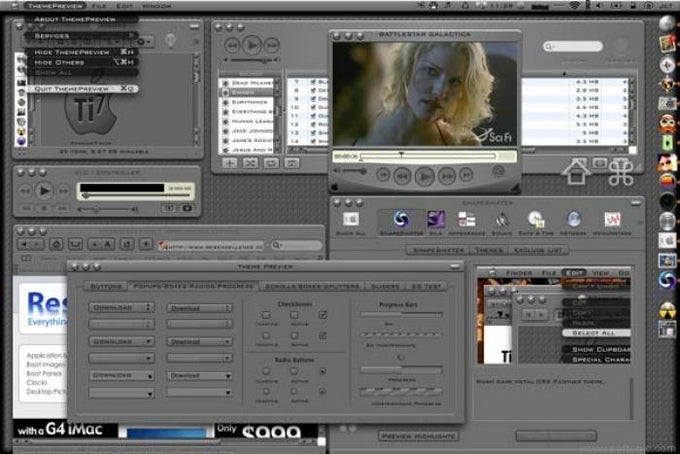Open the Apple menu in the menu bar
The image size is (680, 454).
pos(15,6)
